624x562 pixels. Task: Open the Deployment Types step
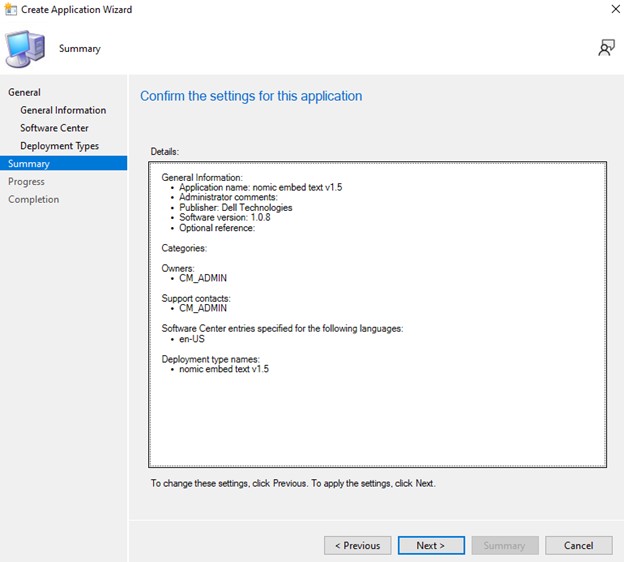(x=59, y=146)
